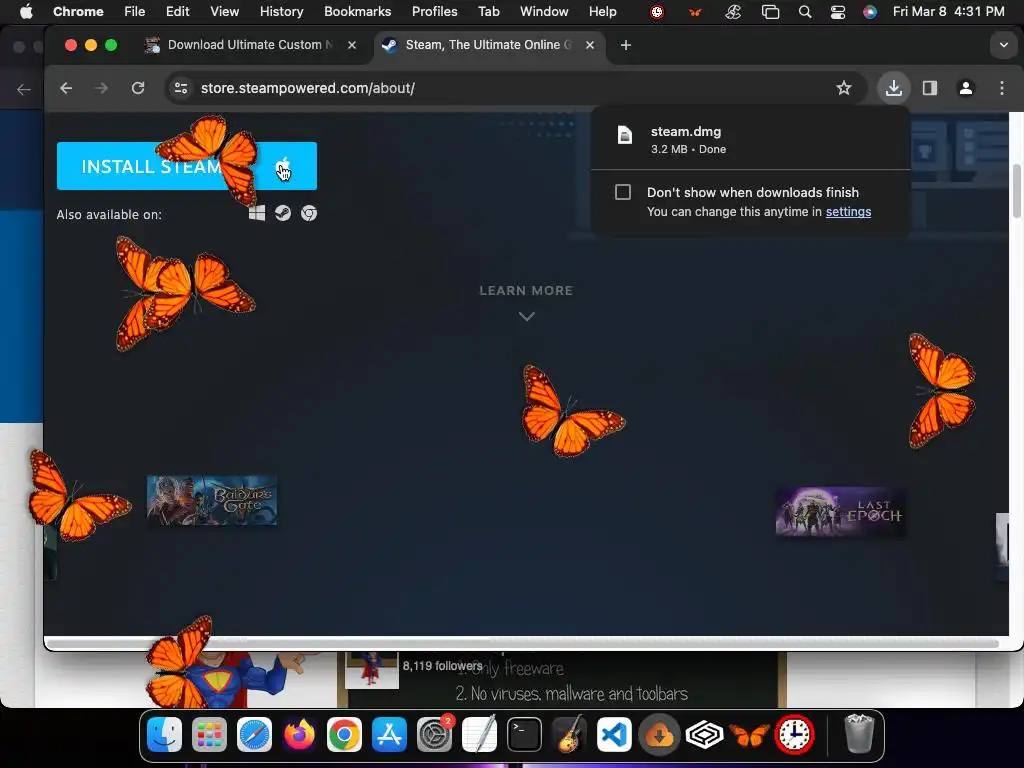Expand the chevron below Learn More

point(526,316)
